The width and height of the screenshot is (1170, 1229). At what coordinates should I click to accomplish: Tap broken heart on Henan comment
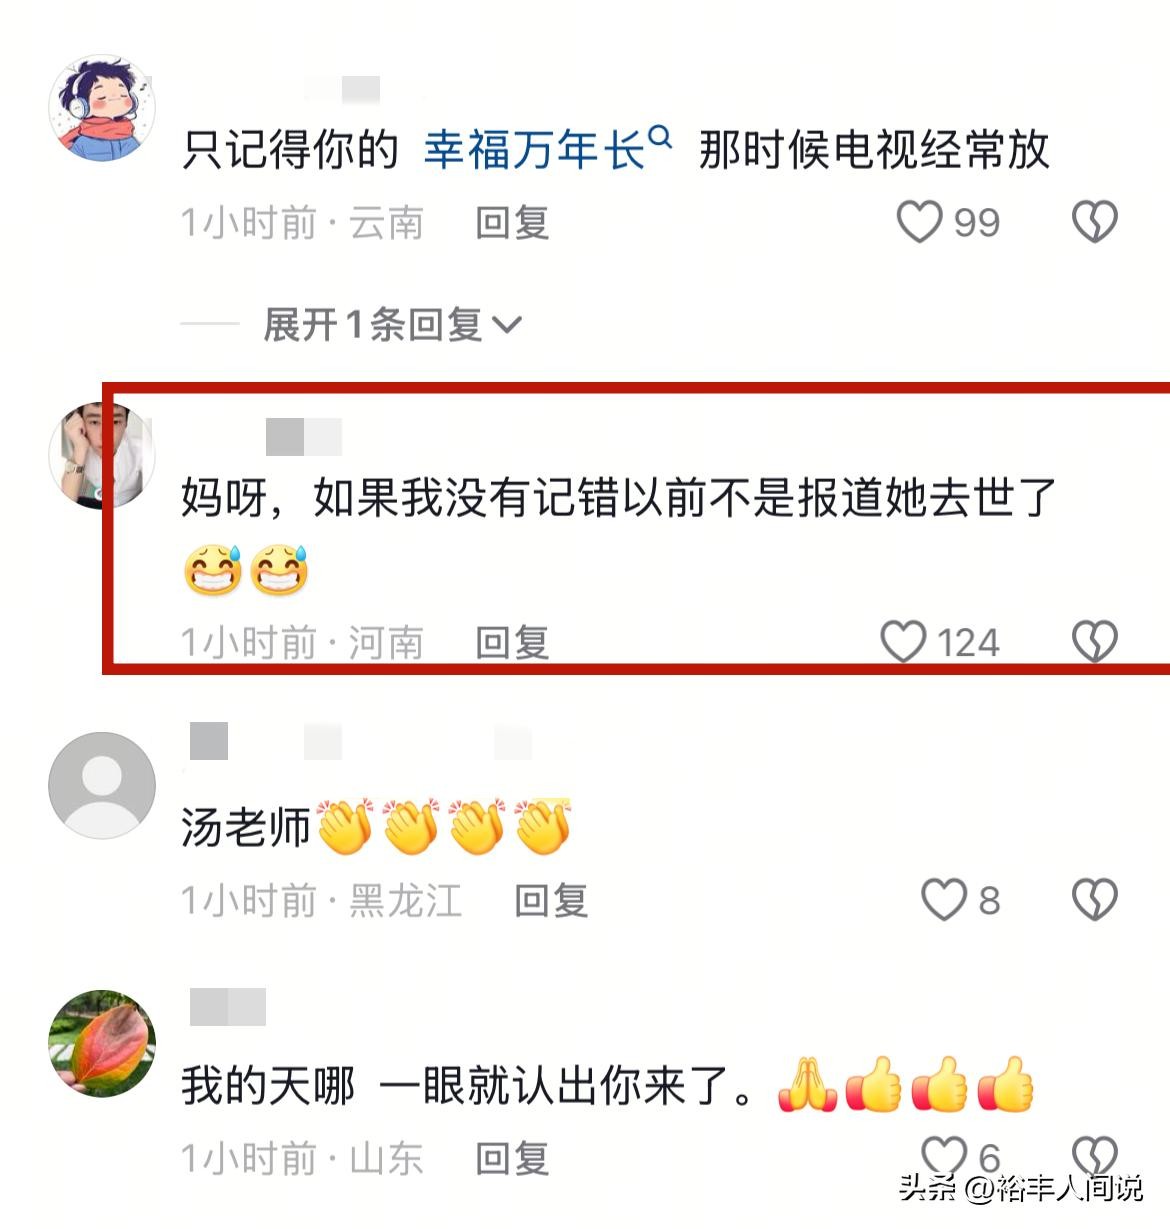coord(1095,642)
